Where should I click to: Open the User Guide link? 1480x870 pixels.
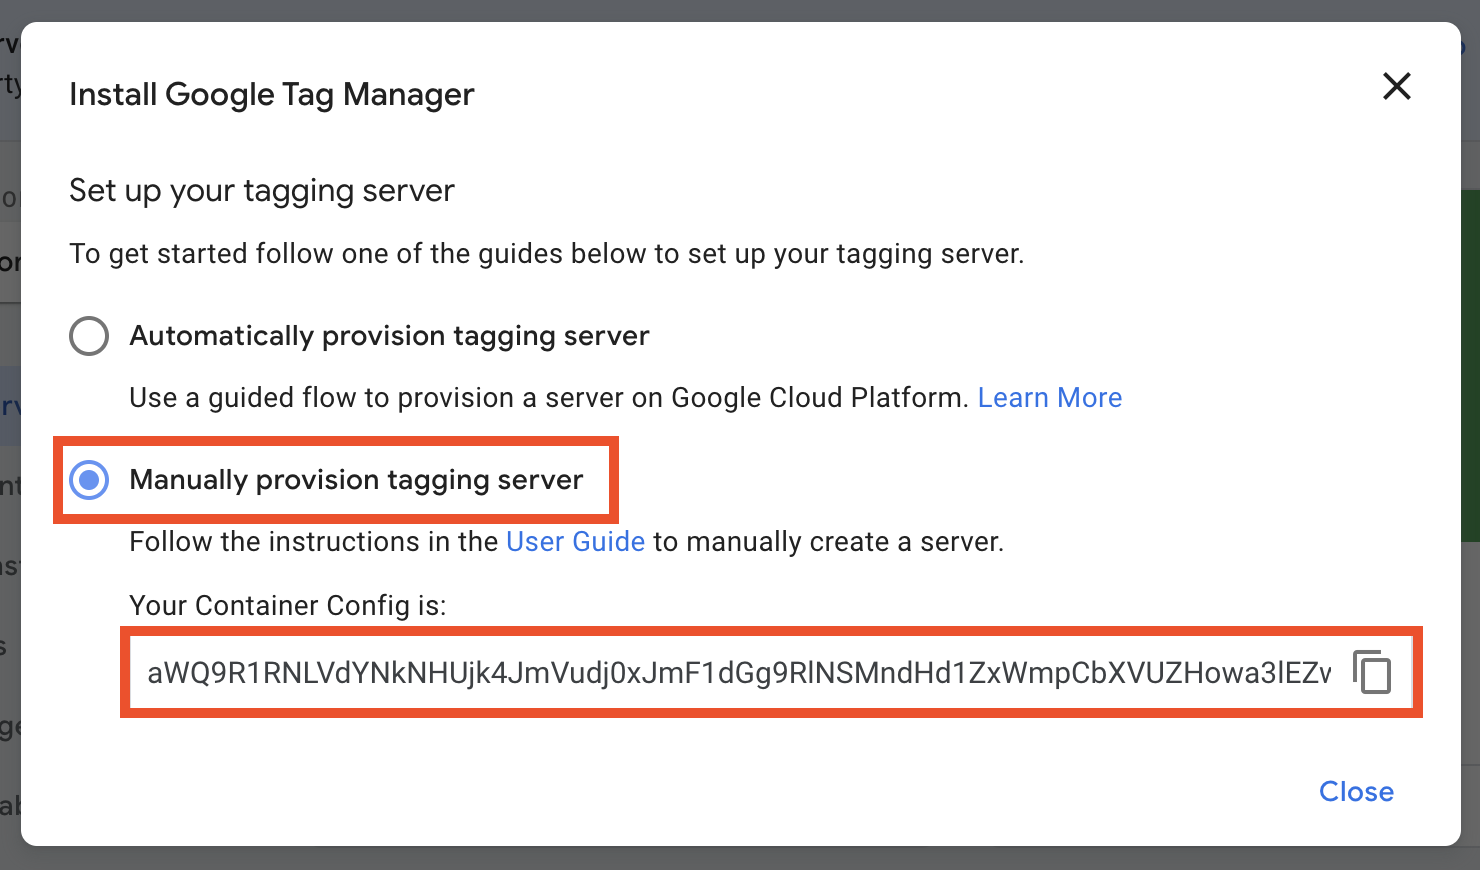[x=575, y=542]
